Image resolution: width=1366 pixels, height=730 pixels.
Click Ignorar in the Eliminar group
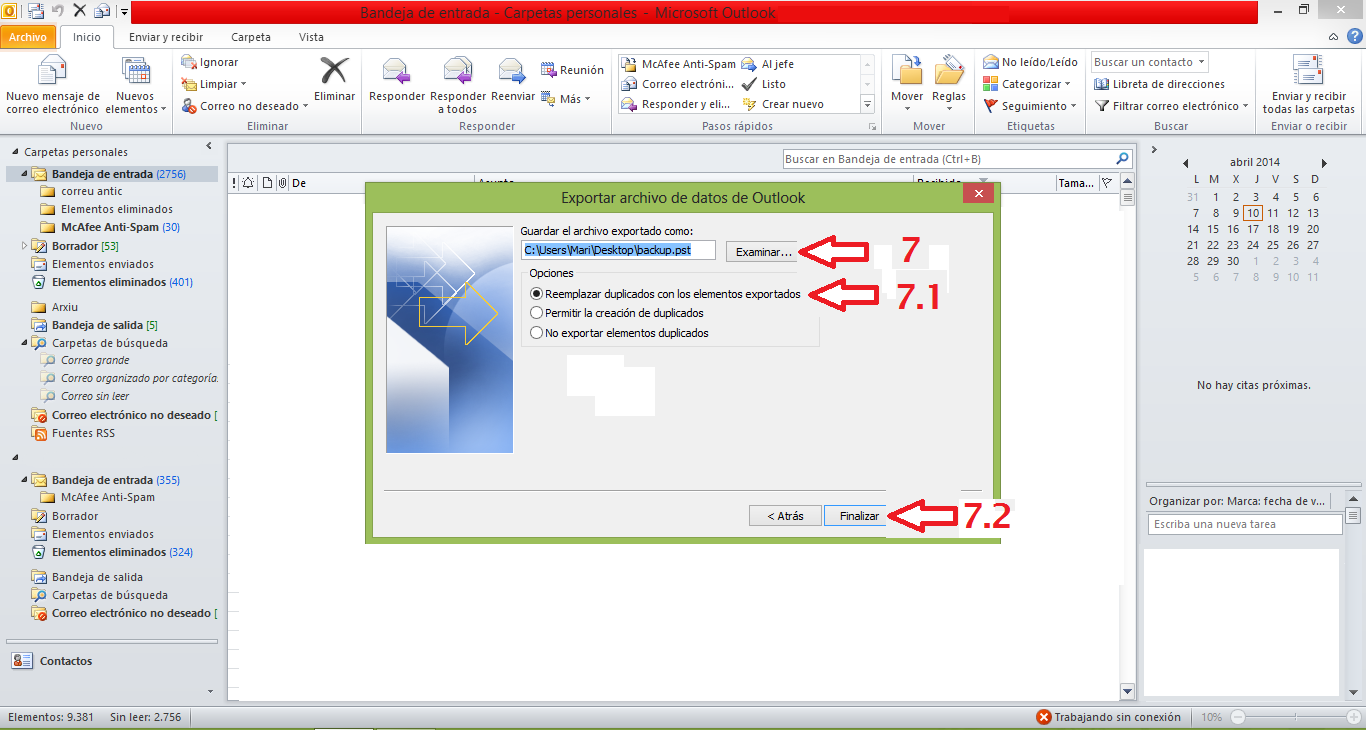click(x=210, y=62)
